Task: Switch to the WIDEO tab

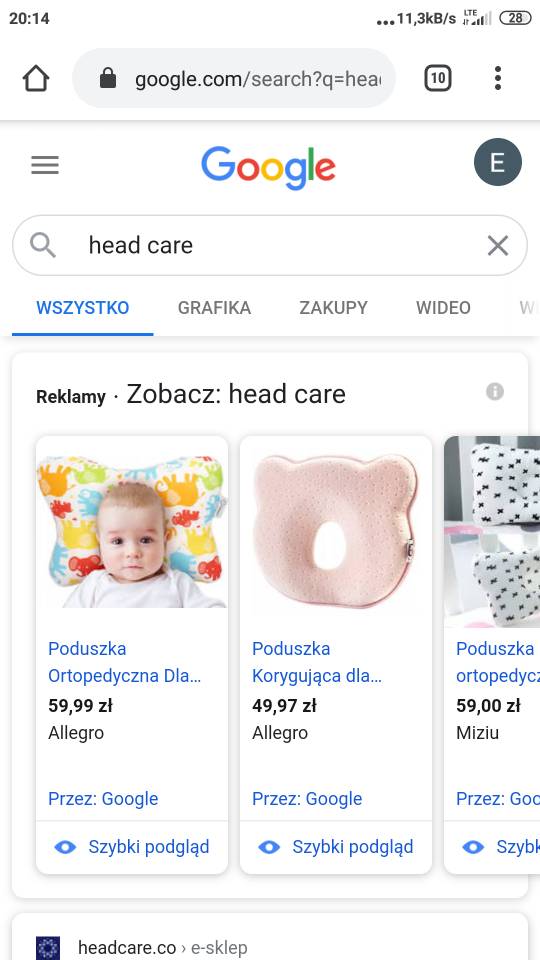Action: (443, 307)
